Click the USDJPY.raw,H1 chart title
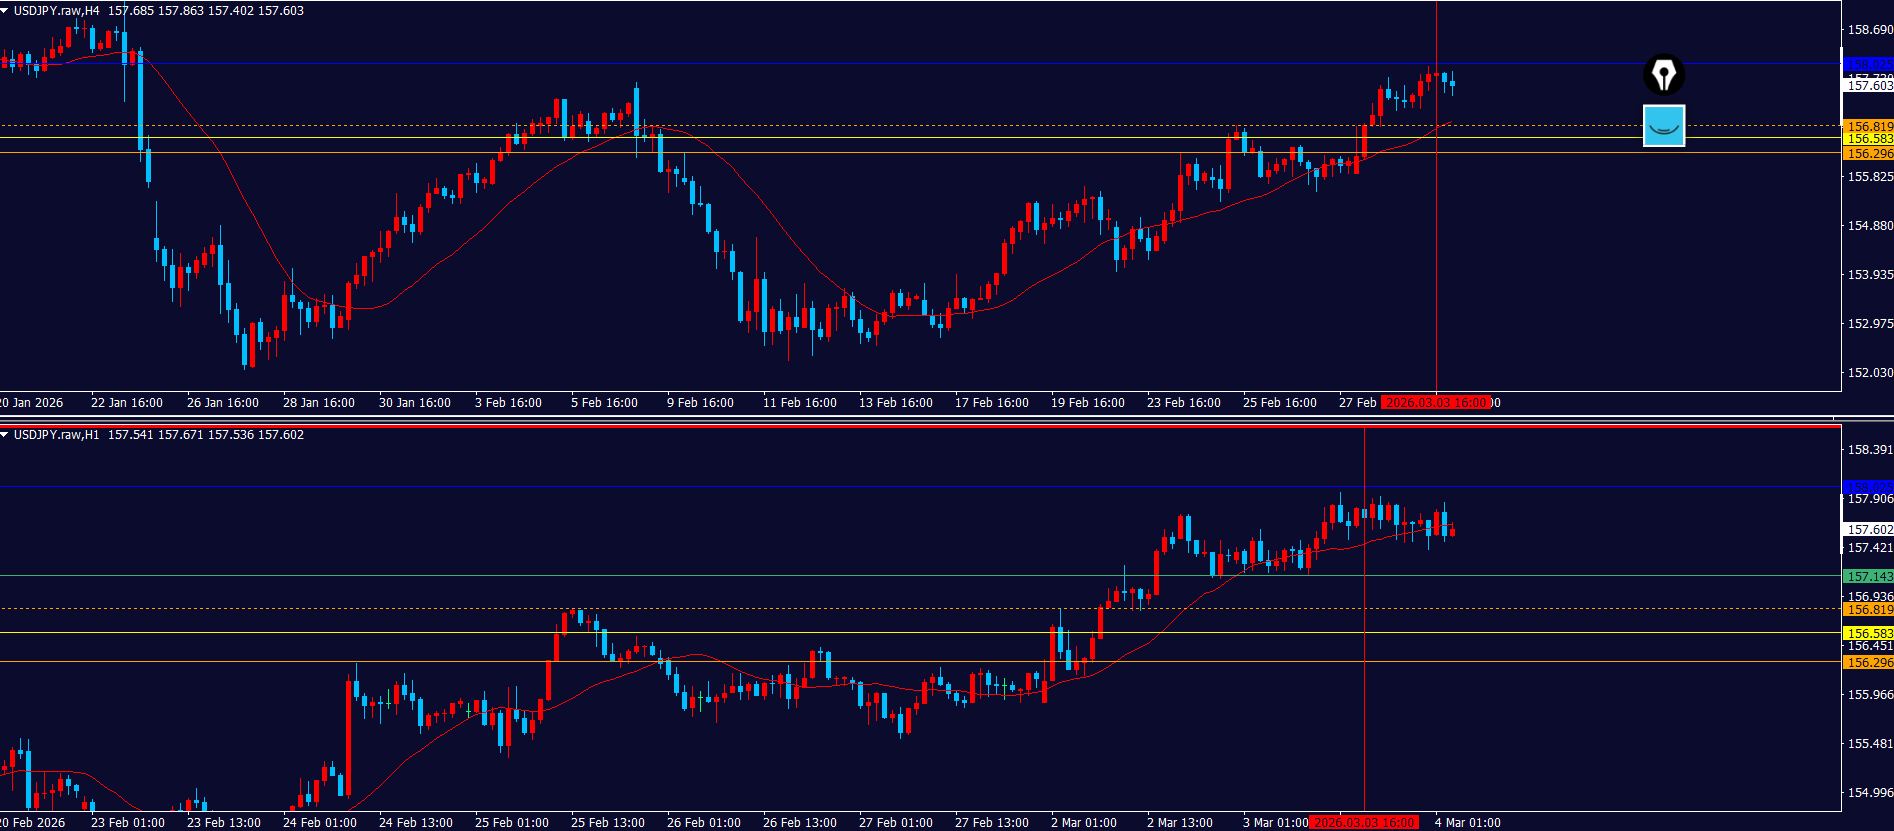 coord(56,435)
